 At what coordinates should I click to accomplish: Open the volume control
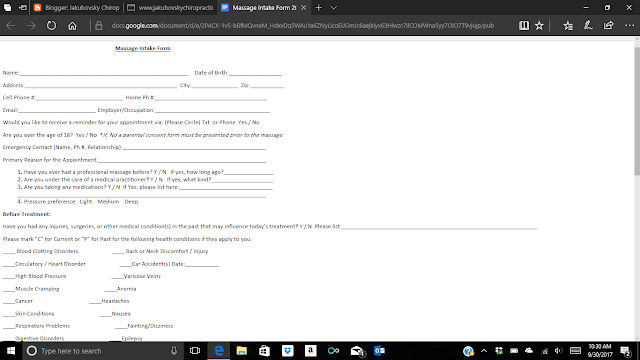tap(559, 351)
